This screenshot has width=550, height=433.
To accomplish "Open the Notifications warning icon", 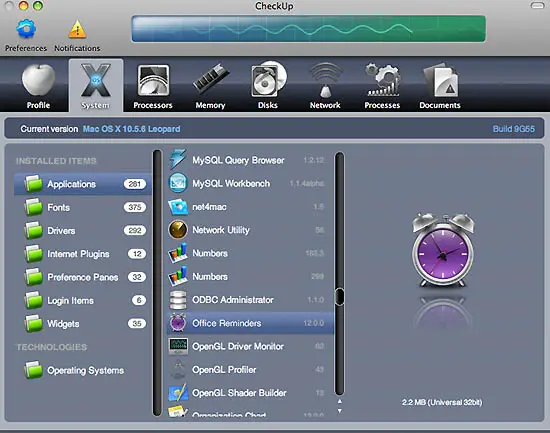I will (77, 29).
